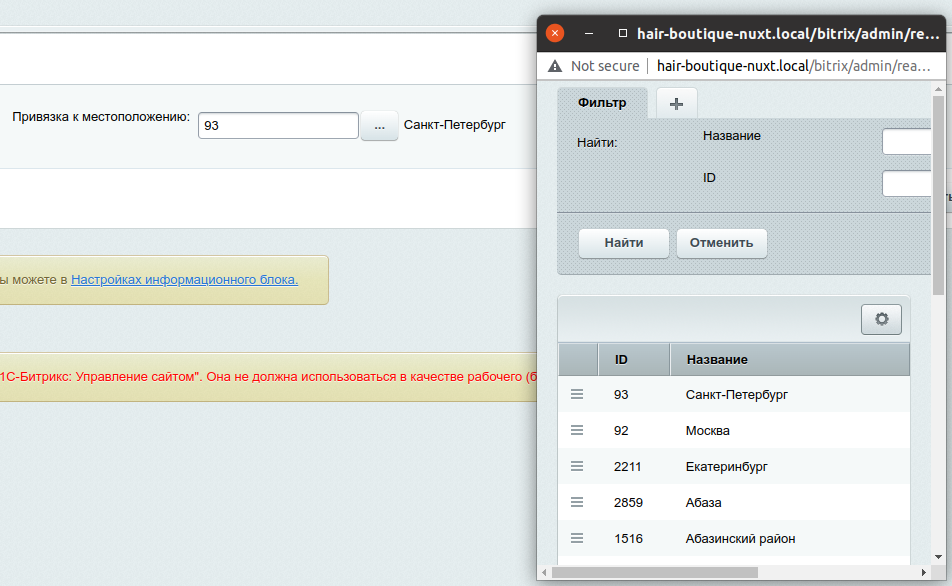Image resolution: width=952 pixels, height=586 pixels.
Task: Click the Название filter input field
Action: [907, 142]
